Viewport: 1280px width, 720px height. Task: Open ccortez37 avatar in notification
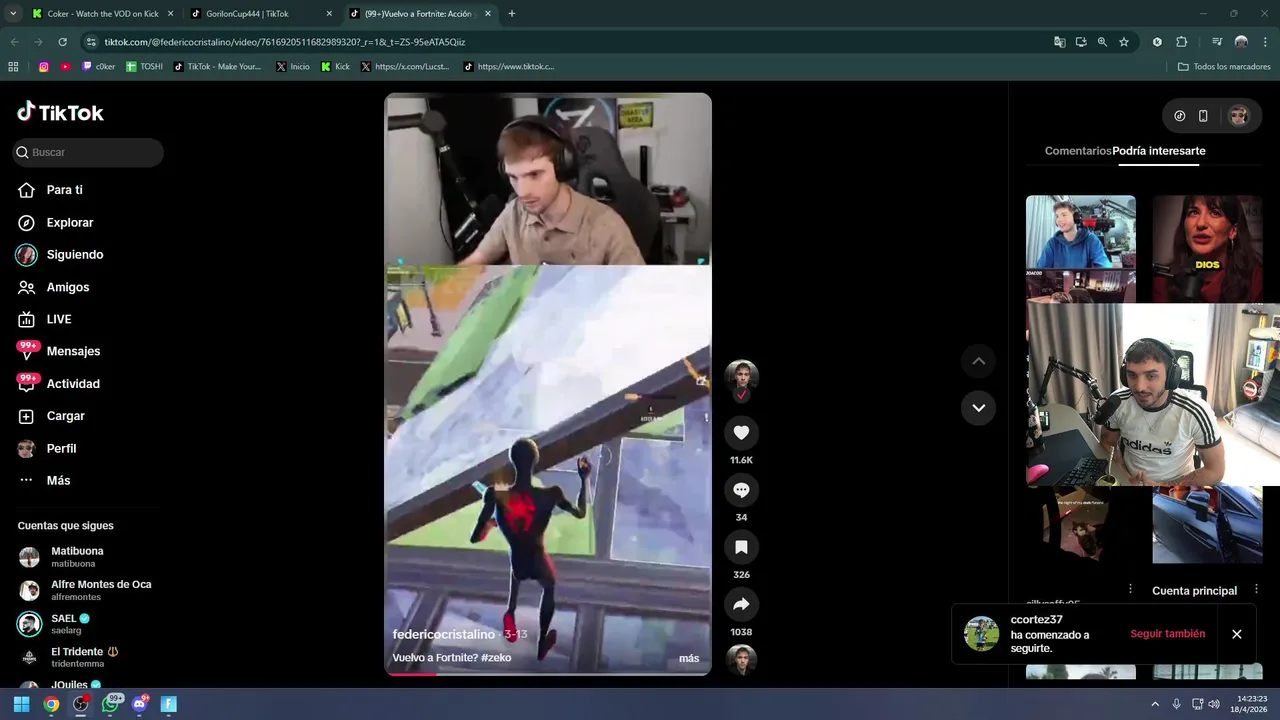(x=981, y=634)
